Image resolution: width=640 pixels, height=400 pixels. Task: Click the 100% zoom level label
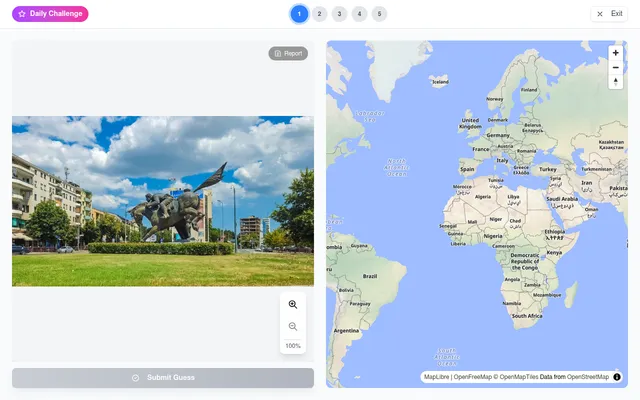point(293,346)
